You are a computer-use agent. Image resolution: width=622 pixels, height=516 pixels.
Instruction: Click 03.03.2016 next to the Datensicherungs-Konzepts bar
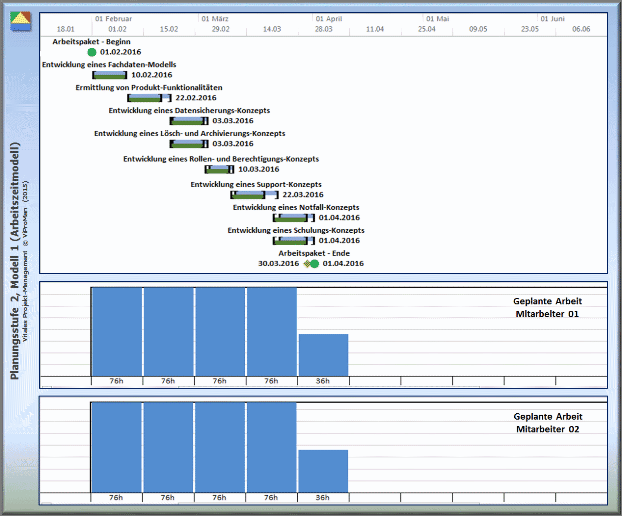[x=233, y=121]
